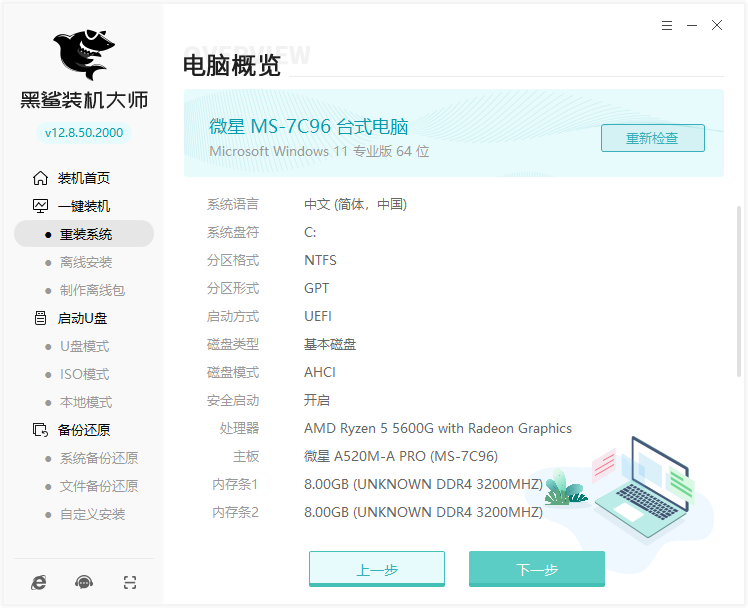The image size is (748, 608).
Task: Open 系统备份还原
Action: pos(99,458)
